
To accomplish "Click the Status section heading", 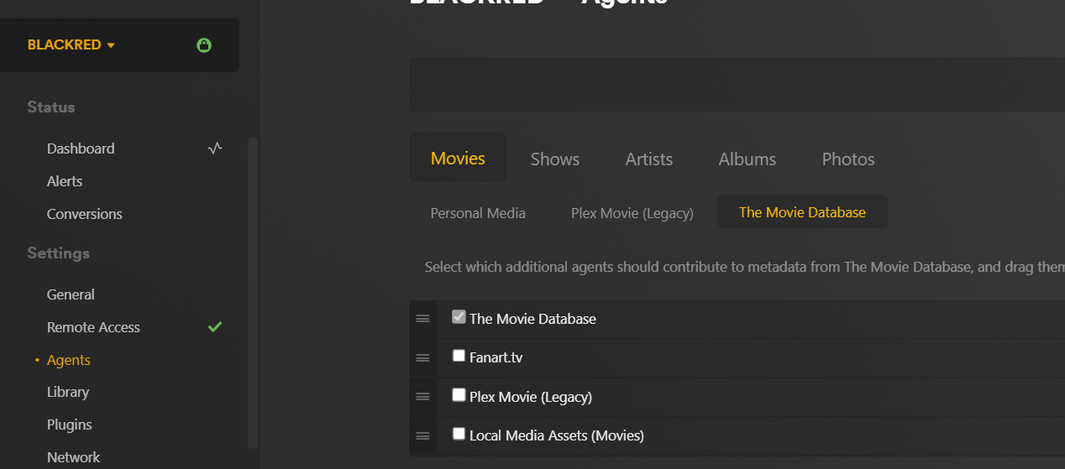I will point(51,107).
